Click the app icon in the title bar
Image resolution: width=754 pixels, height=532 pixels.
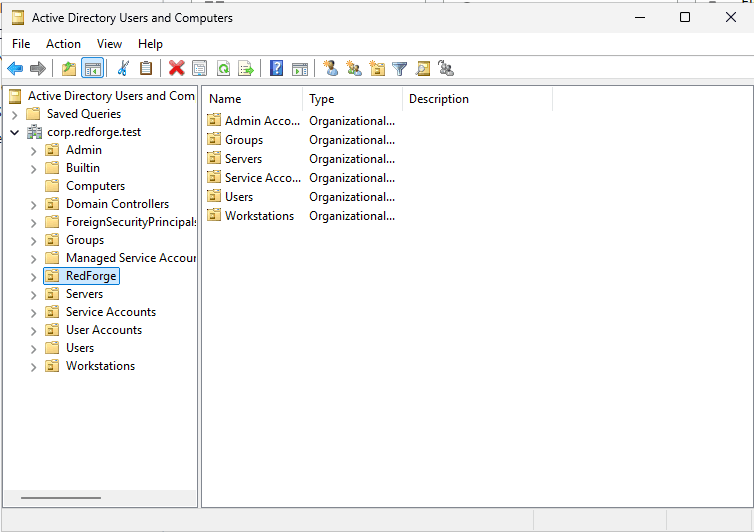pos(18,18)
